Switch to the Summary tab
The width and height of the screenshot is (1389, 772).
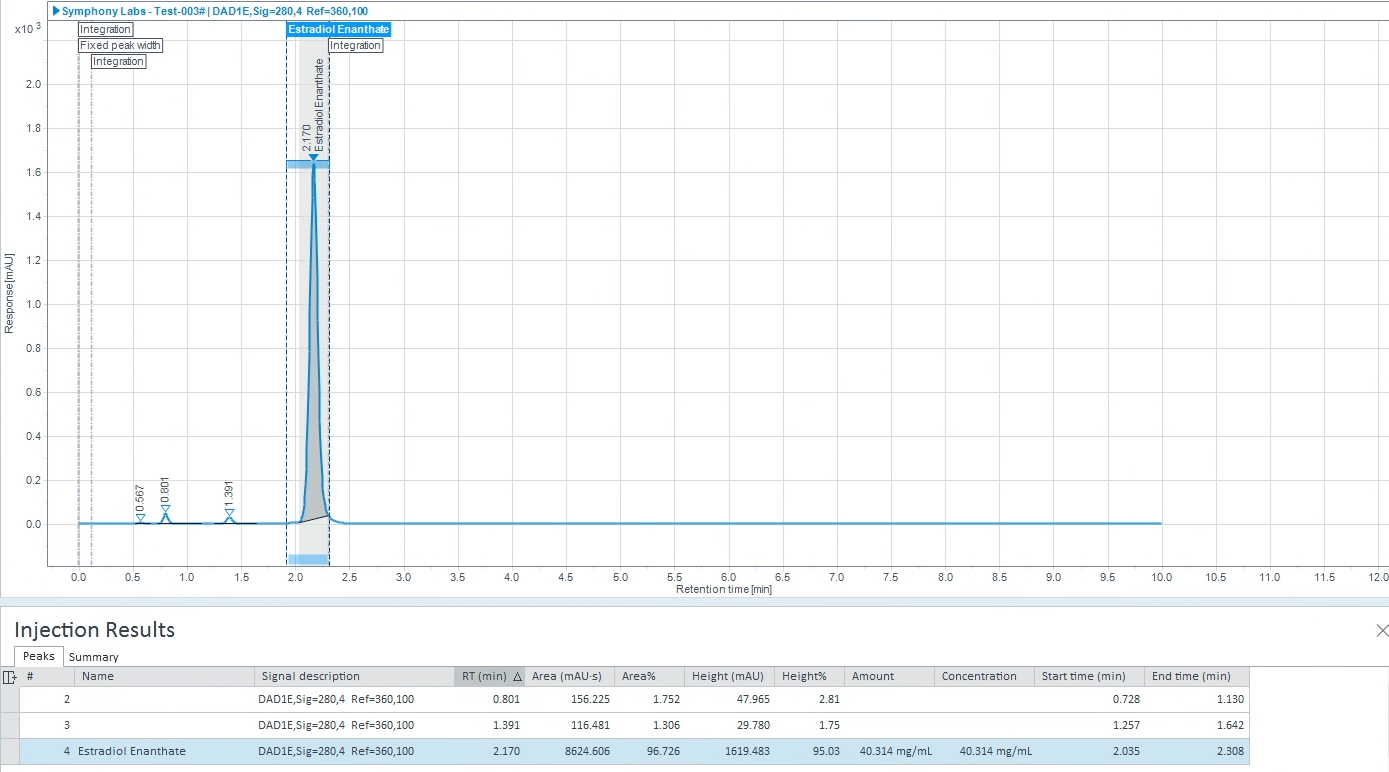(93, 657)
